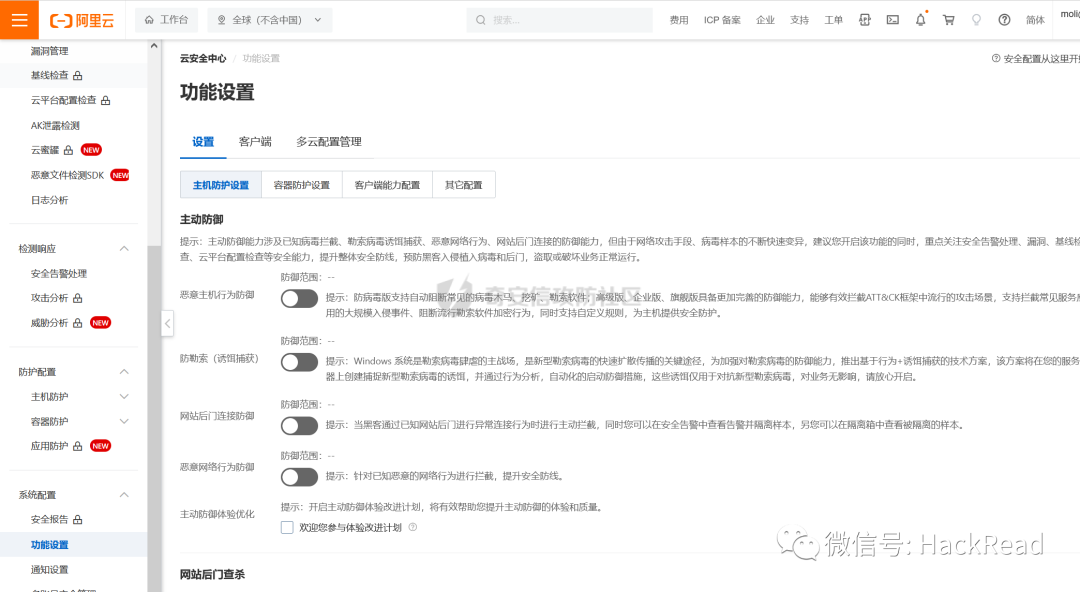Open the Cloud Shell terminal icon
Viewport: 1080px width, 592px height.
[x=893, y=20]
